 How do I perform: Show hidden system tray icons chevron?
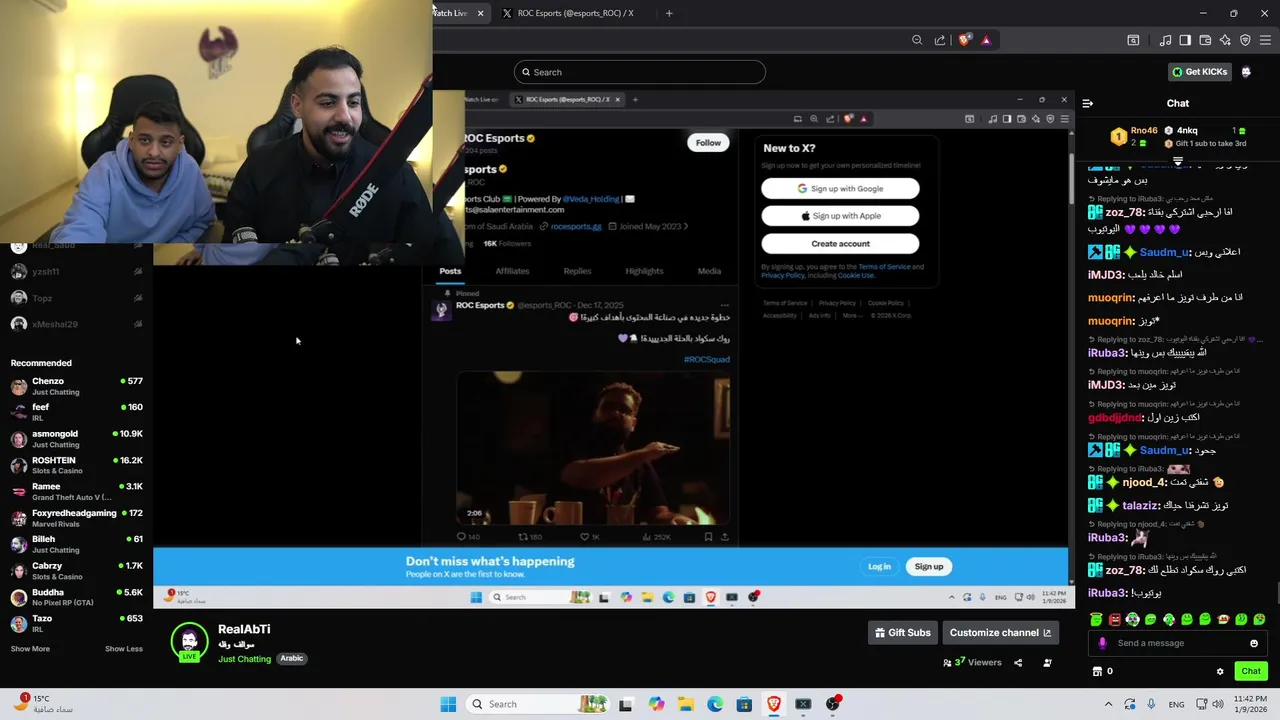[1108, 704]
